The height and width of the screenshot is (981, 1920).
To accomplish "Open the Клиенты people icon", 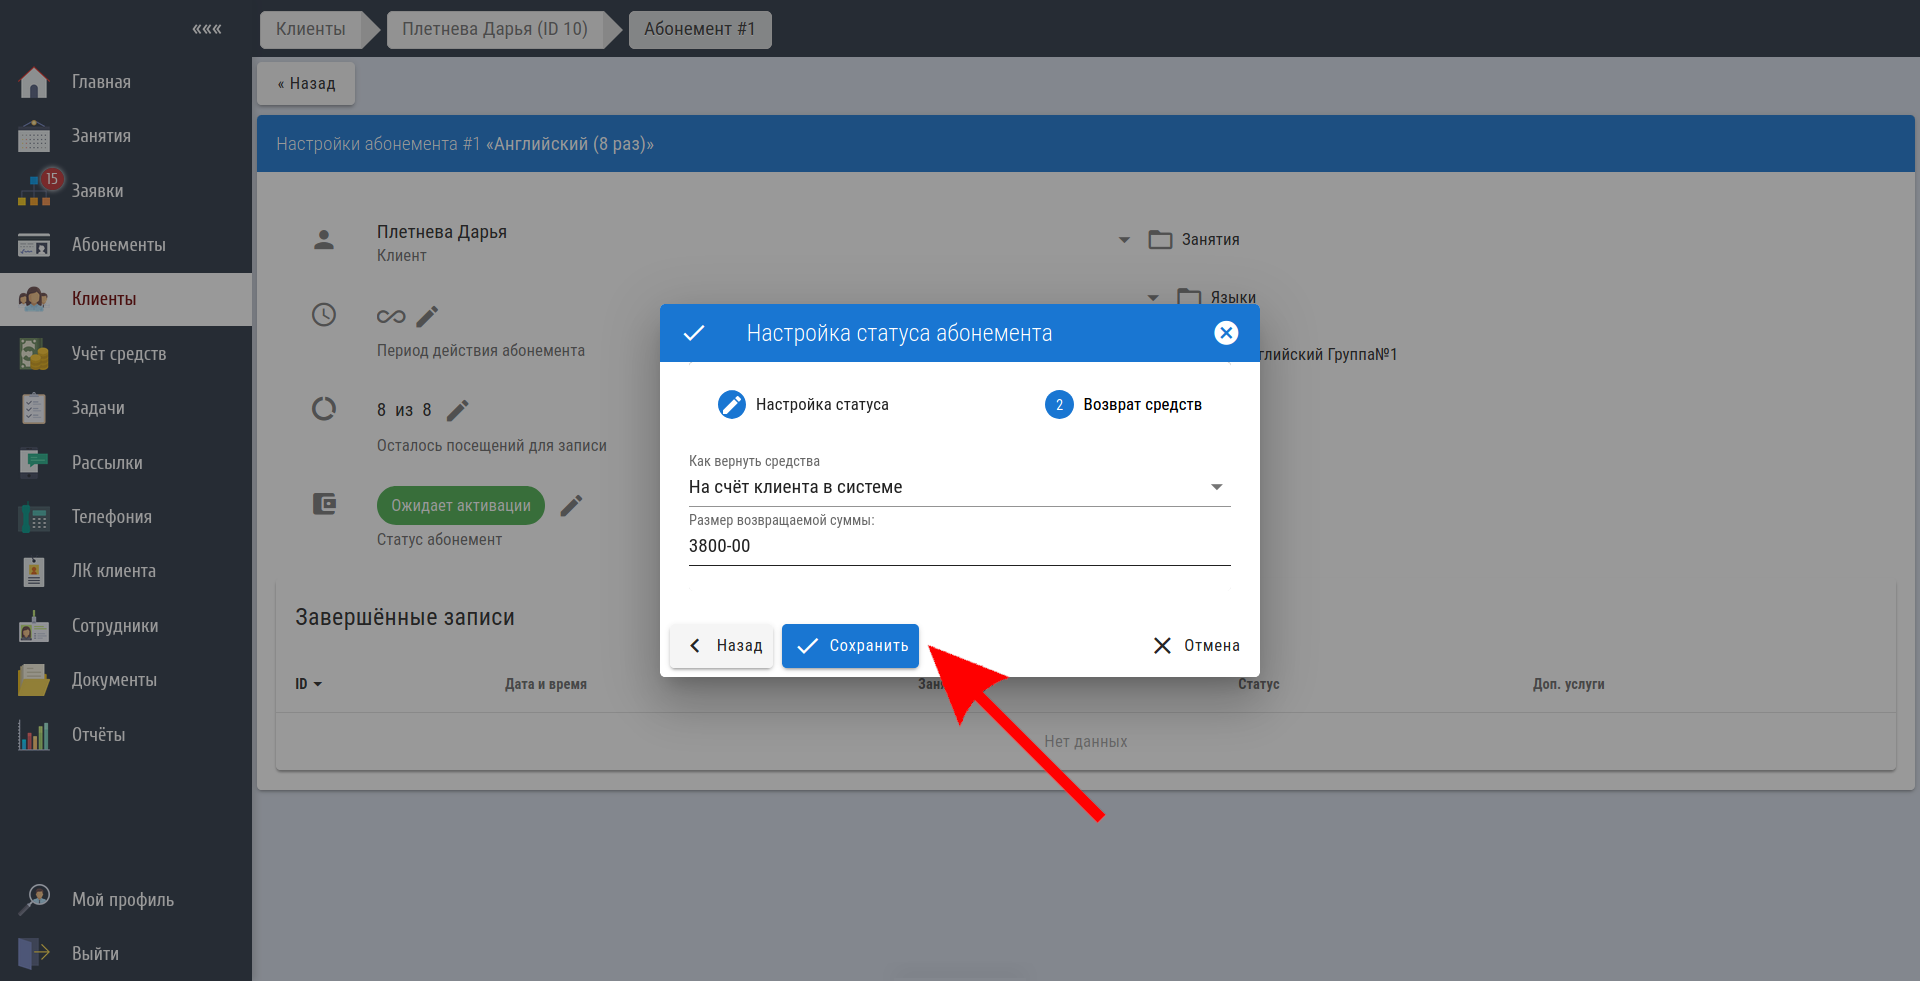I will [x=34, y=299].
